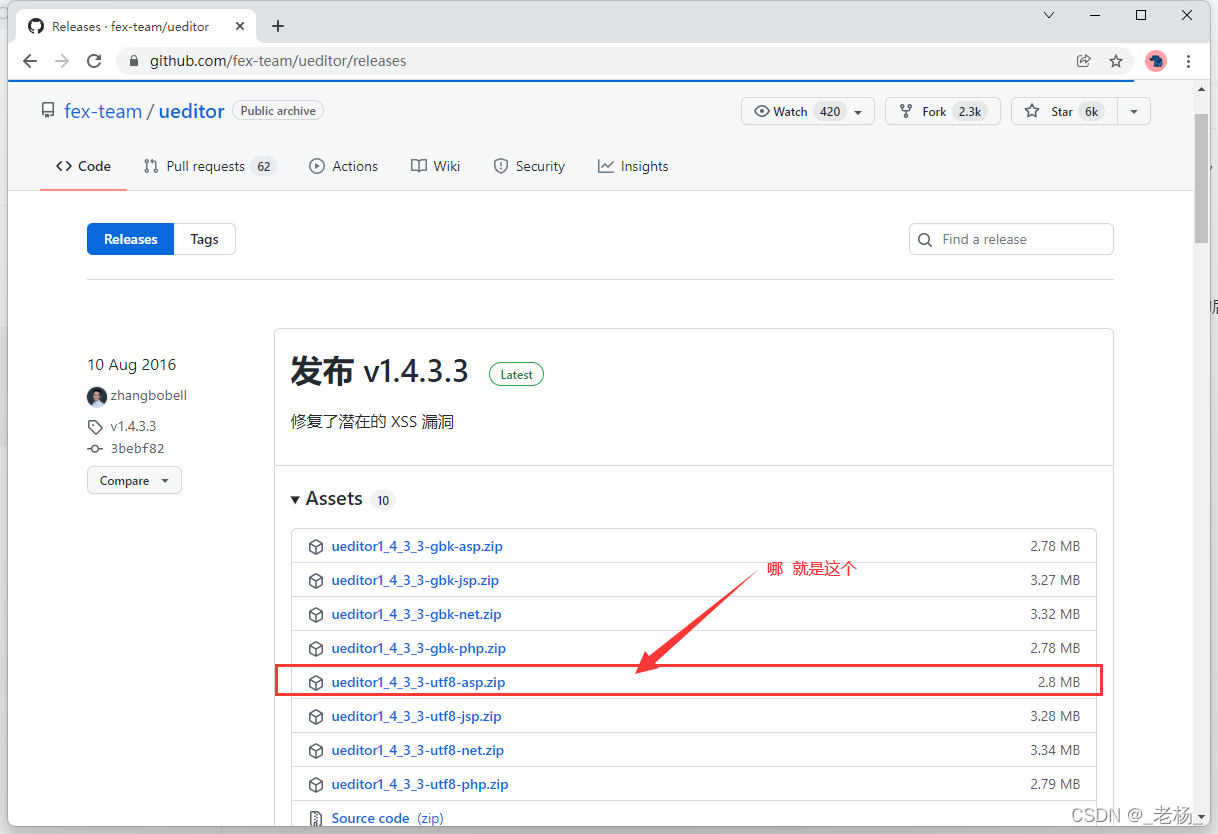The width and height of the screenshot is (1218, 834).
Task: Click the page vertical scrollbar thumb
Action: (1202, 178)
